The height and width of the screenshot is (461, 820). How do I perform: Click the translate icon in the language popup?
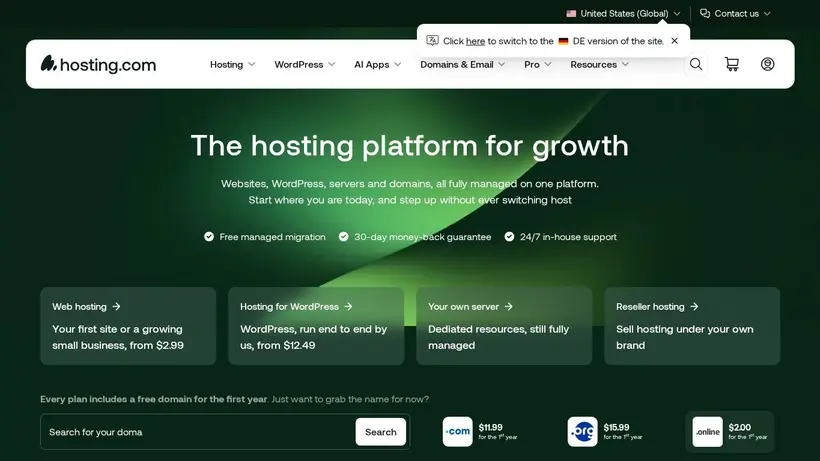[x=432, y=41]
